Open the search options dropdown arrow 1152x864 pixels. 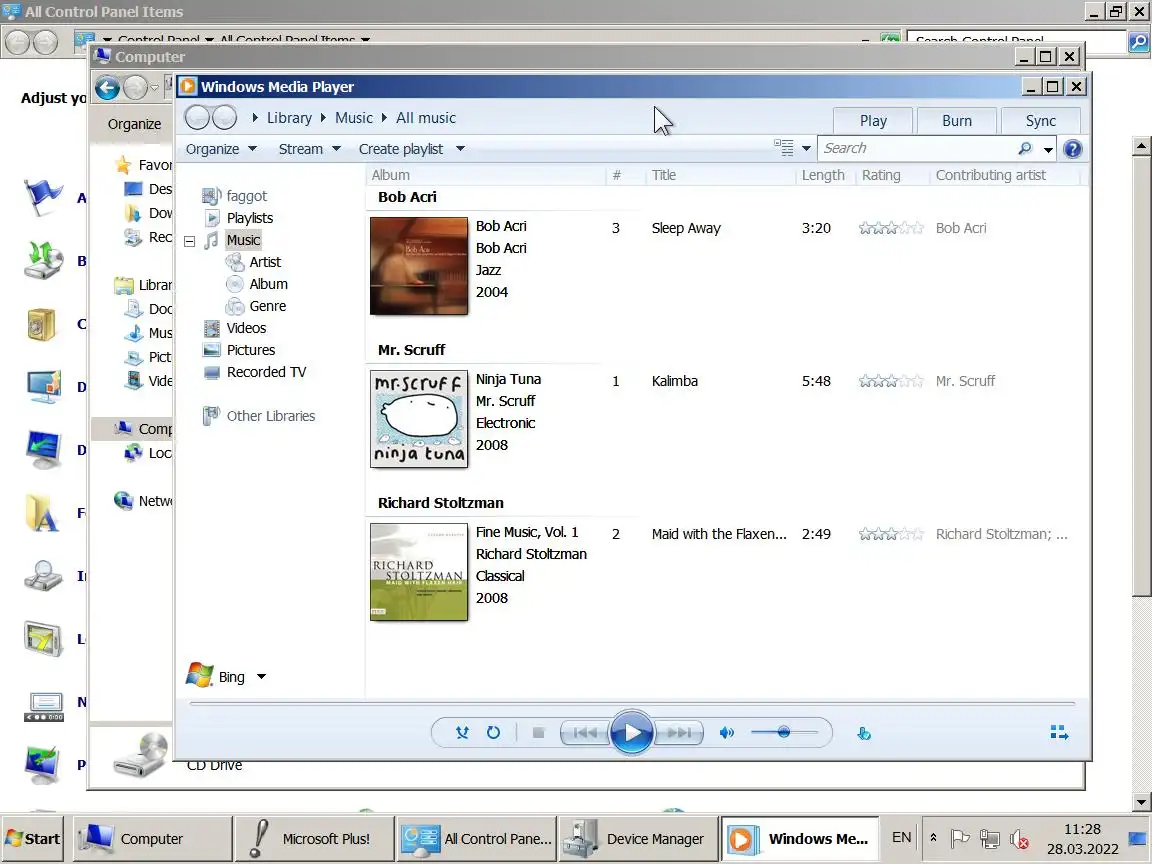pyautogui.click(x=1048, y=149)
